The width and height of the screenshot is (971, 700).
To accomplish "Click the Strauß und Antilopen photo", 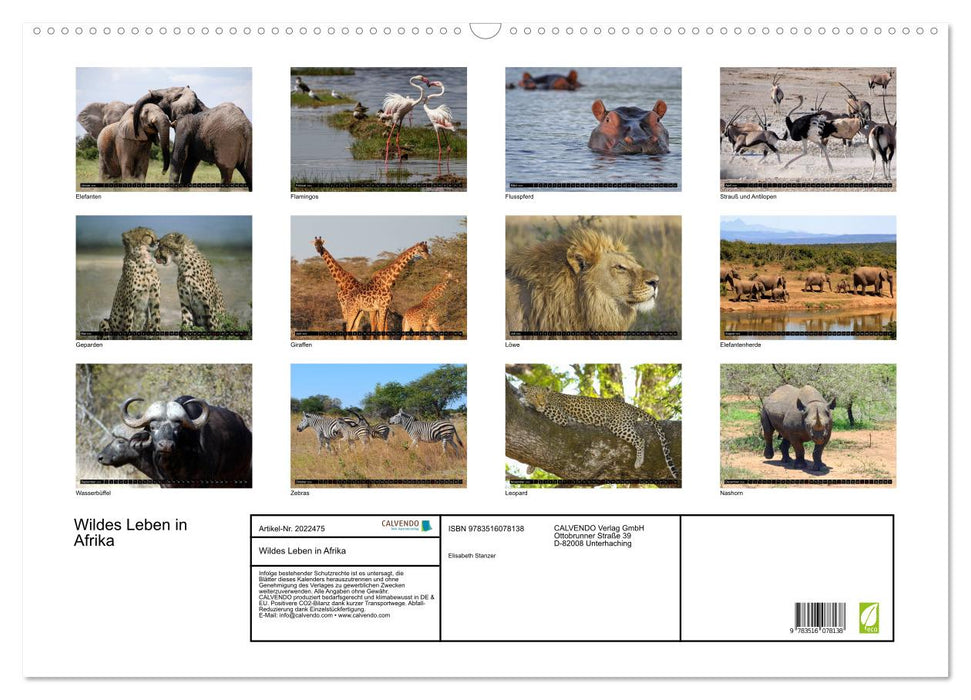I will (x=808, y=127).
